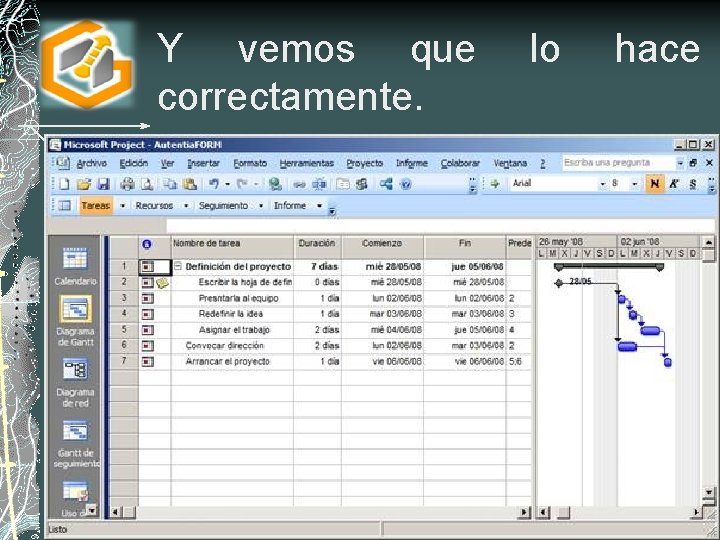Click the indicators column header info icon
Image resolution: width=720 pixels, height=540 pixels.
pos(146,244)
